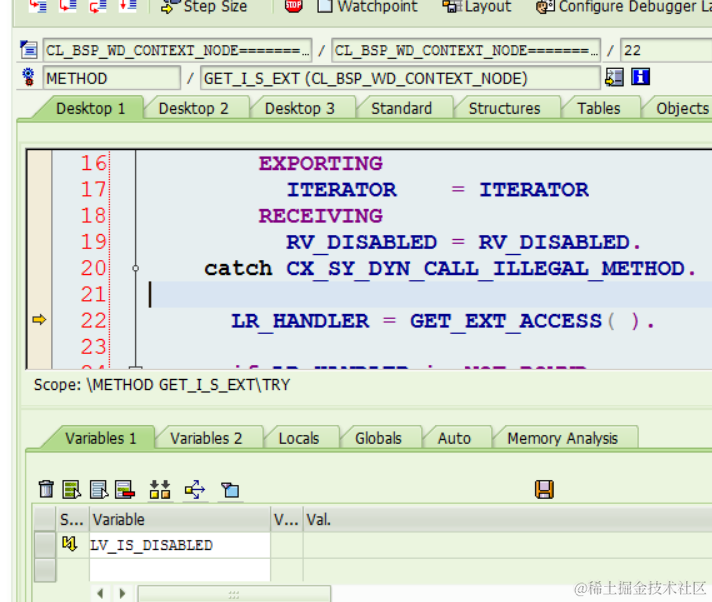Open the Auto tab
The height and width of the screenshot is (602, 712).
pyautogui.click(x=454, y=438)
